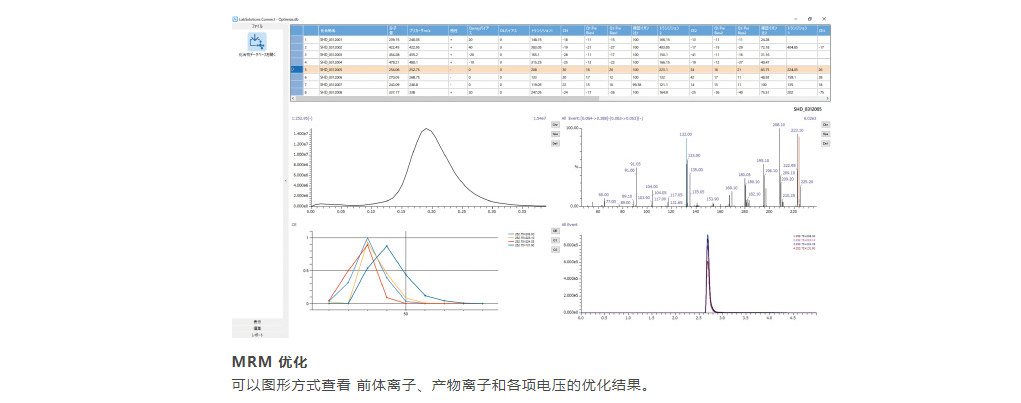
Task: Click the top button right of the CE plot
Action: (x=555, y=231)
